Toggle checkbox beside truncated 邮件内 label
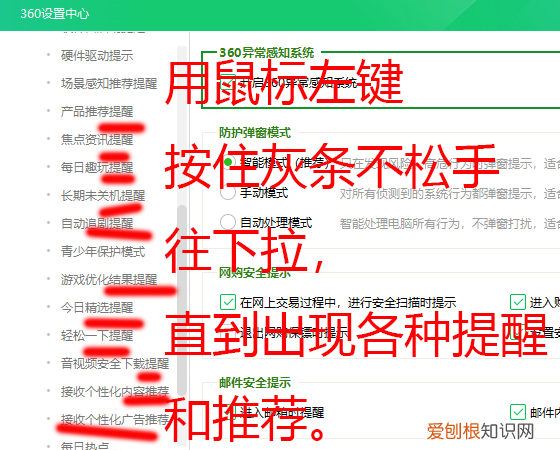The image size is (560, 450). (518, 412)
